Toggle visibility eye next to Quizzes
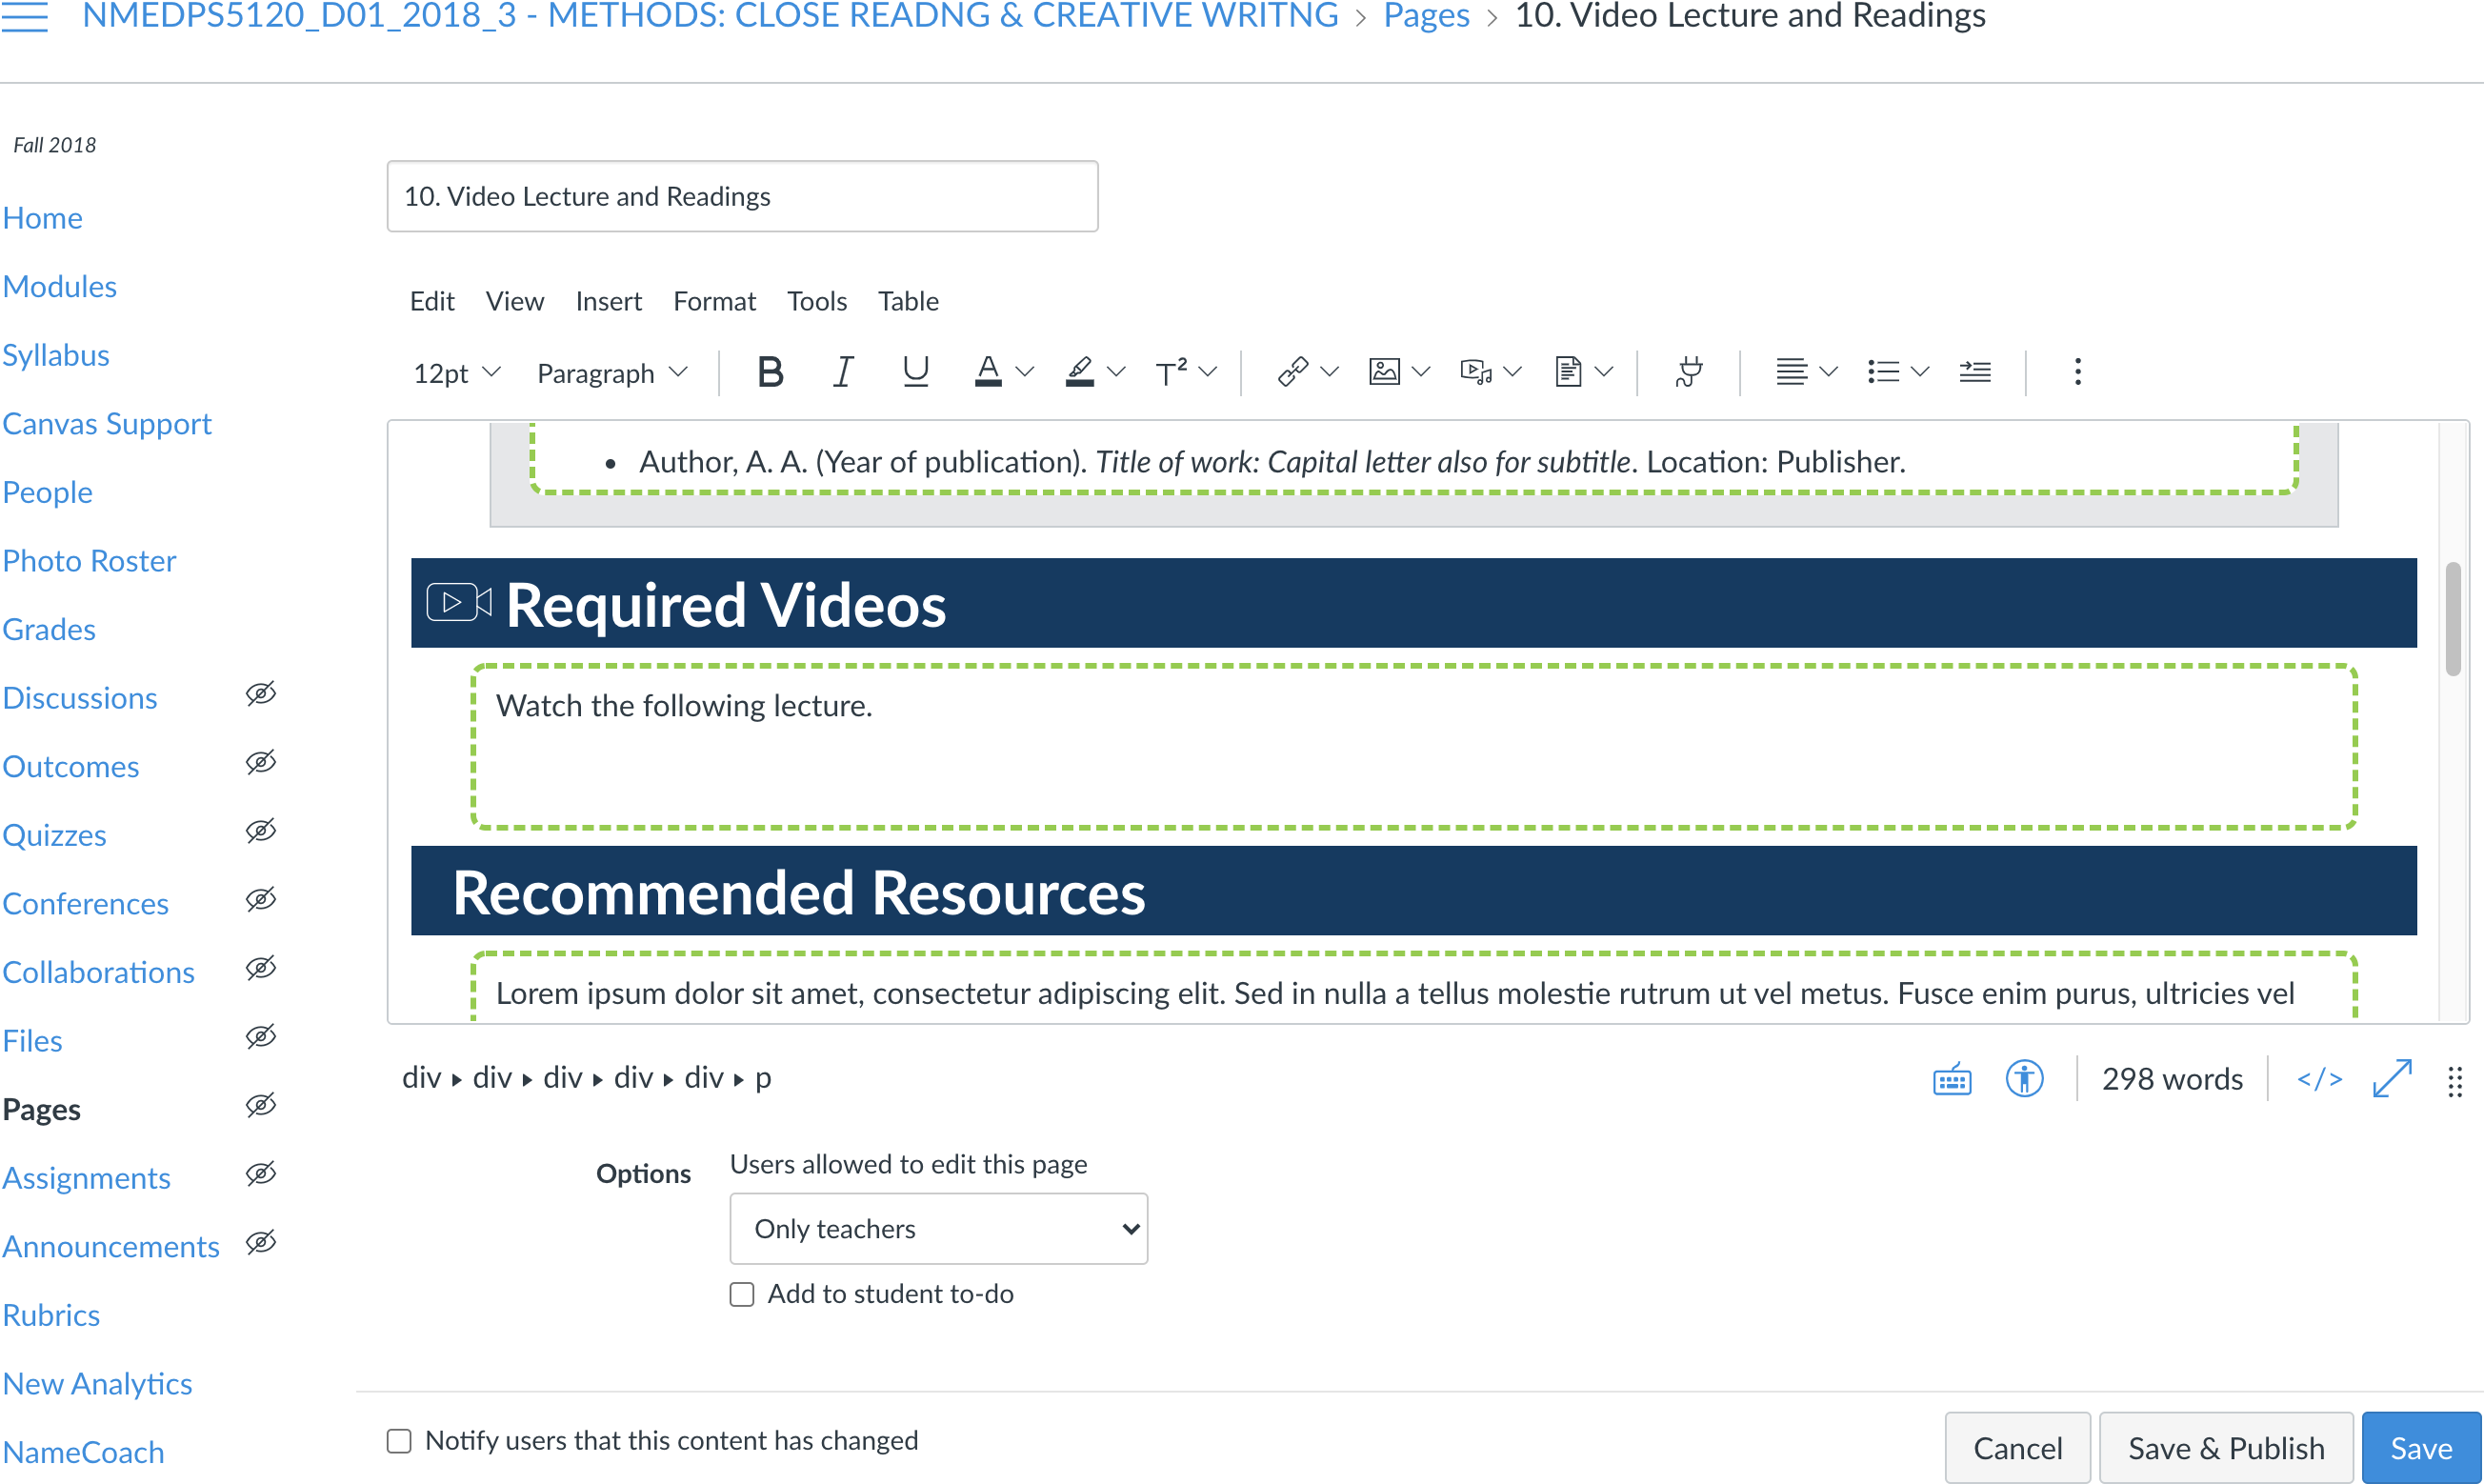Screen dimensions: 2484x1484 [x=261, y=831]
